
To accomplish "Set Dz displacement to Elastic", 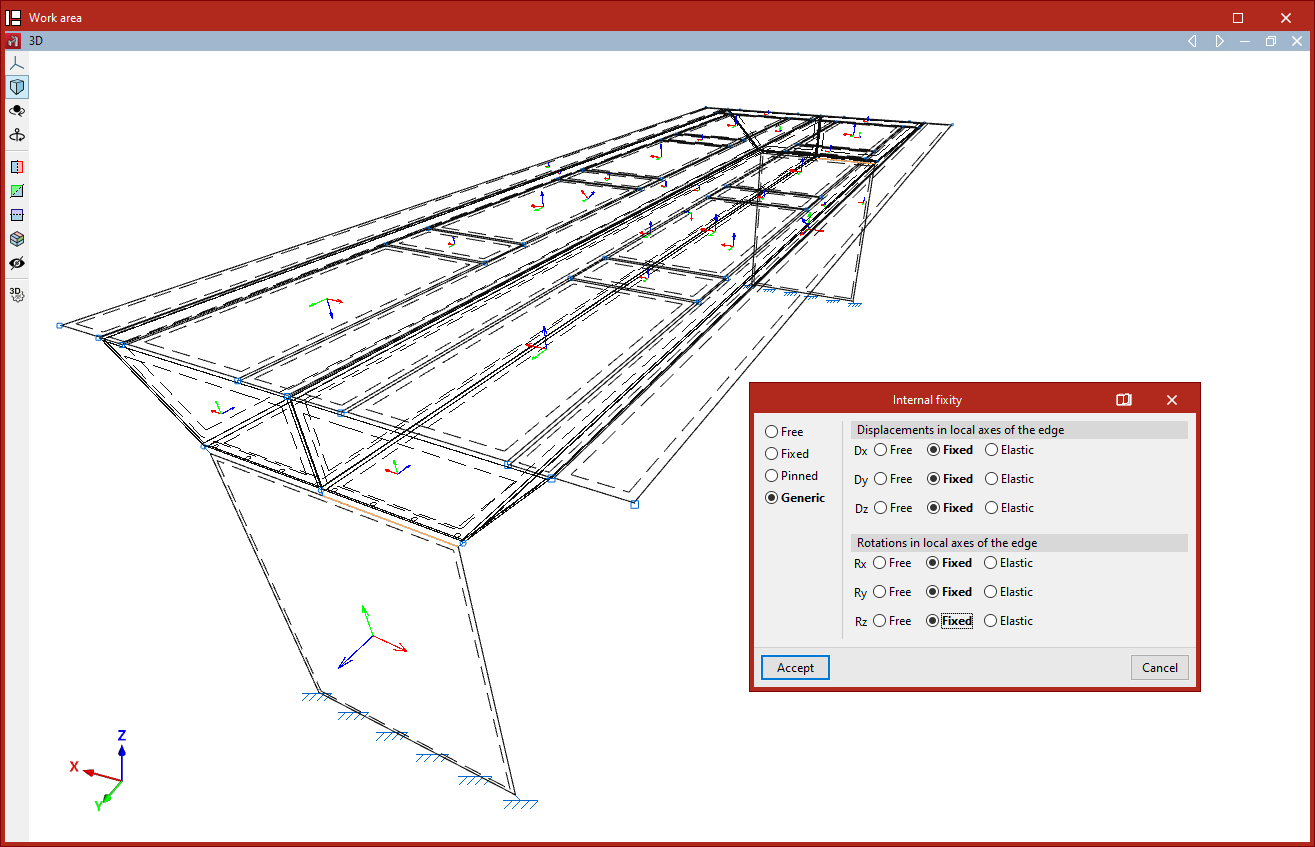I will coord(1009,508).
